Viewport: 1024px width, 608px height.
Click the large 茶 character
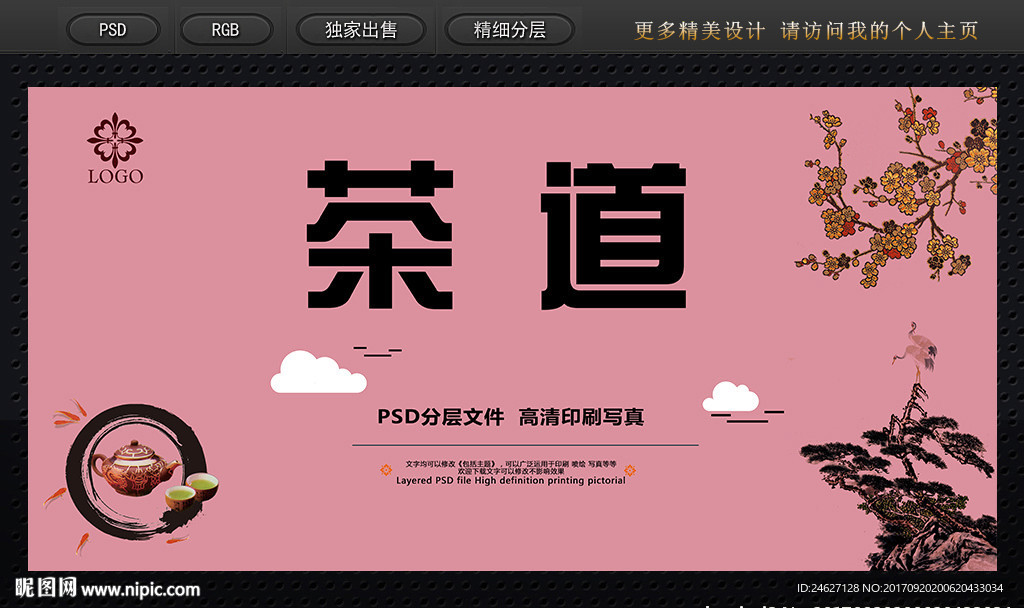click(x=380, y=234)
